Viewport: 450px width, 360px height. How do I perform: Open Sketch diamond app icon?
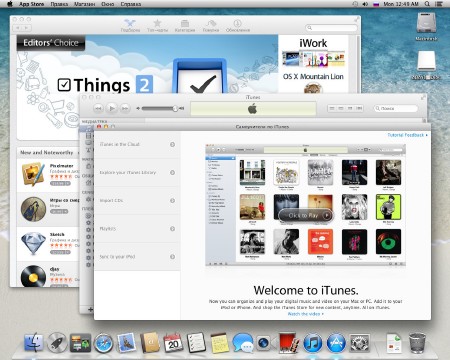click(33, 243)
